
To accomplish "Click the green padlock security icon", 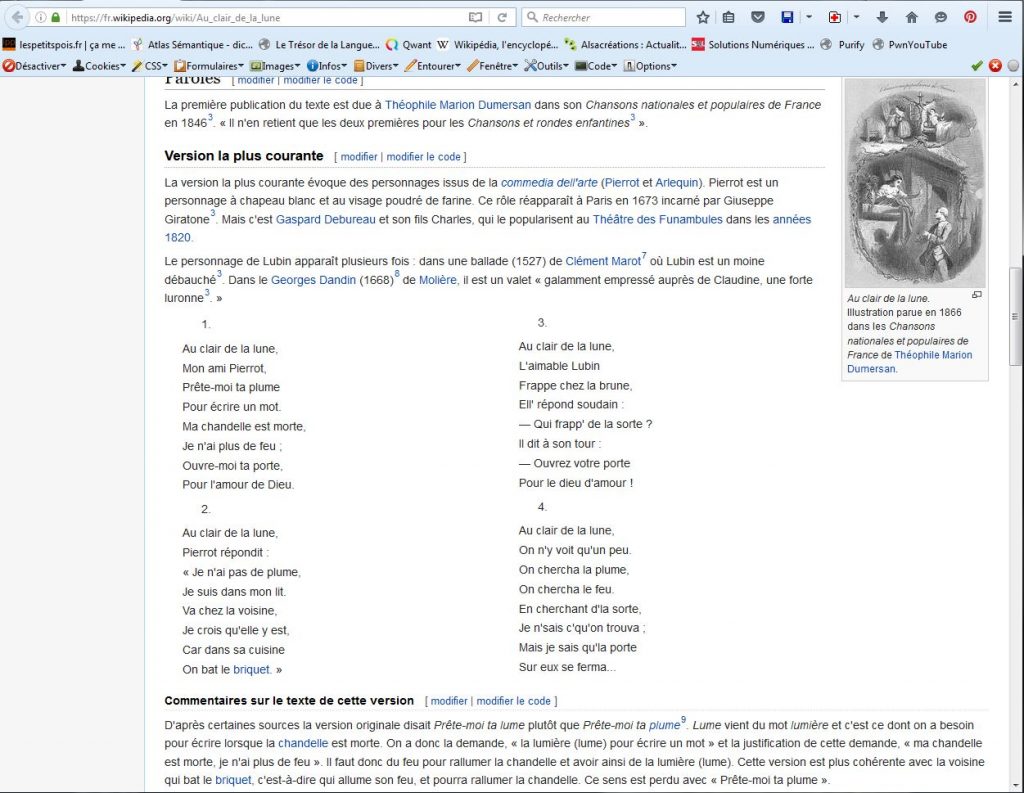I will [x=56, y=18].
